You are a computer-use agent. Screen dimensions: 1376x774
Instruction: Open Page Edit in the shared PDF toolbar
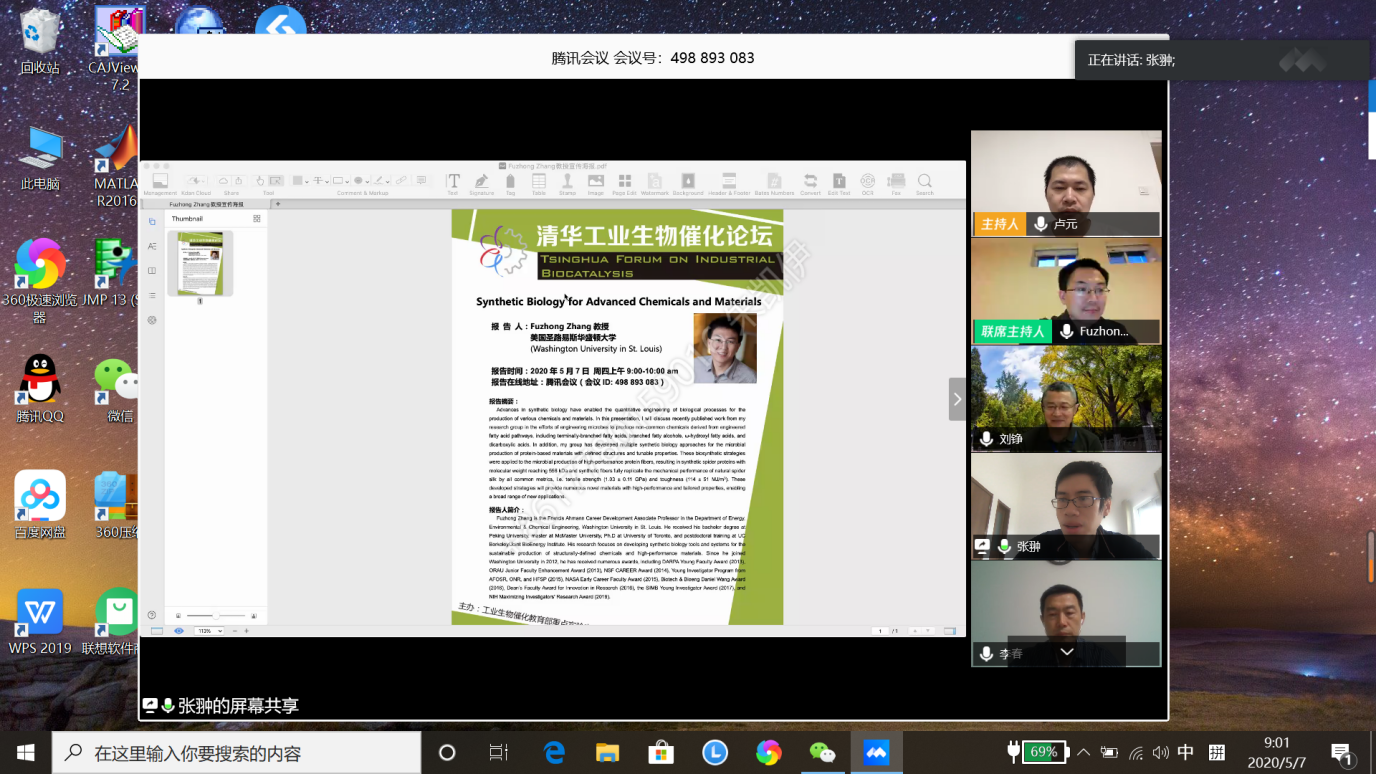[625, 184]
